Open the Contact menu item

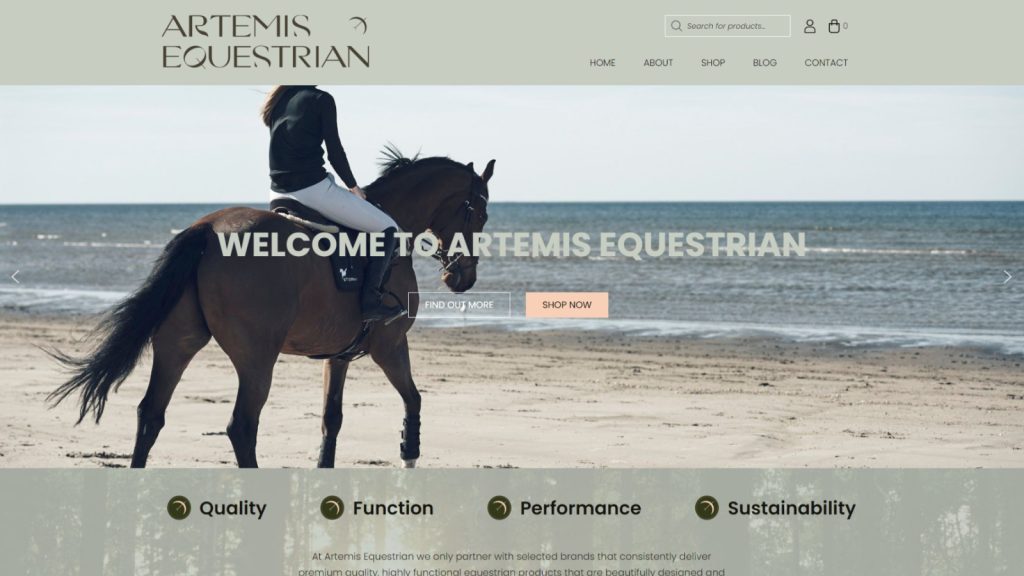[826, 63]
